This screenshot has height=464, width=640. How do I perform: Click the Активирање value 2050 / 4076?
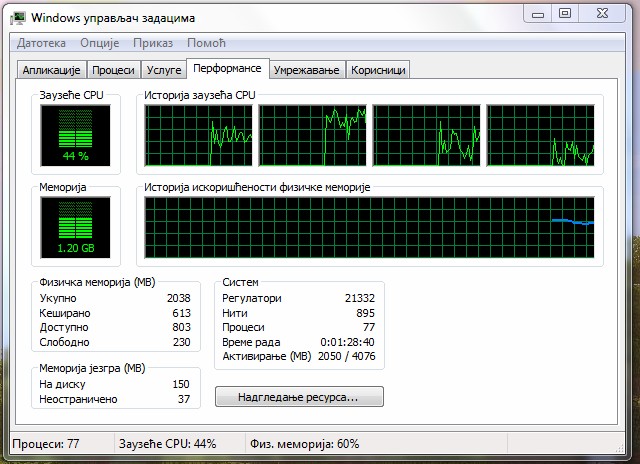347,356
